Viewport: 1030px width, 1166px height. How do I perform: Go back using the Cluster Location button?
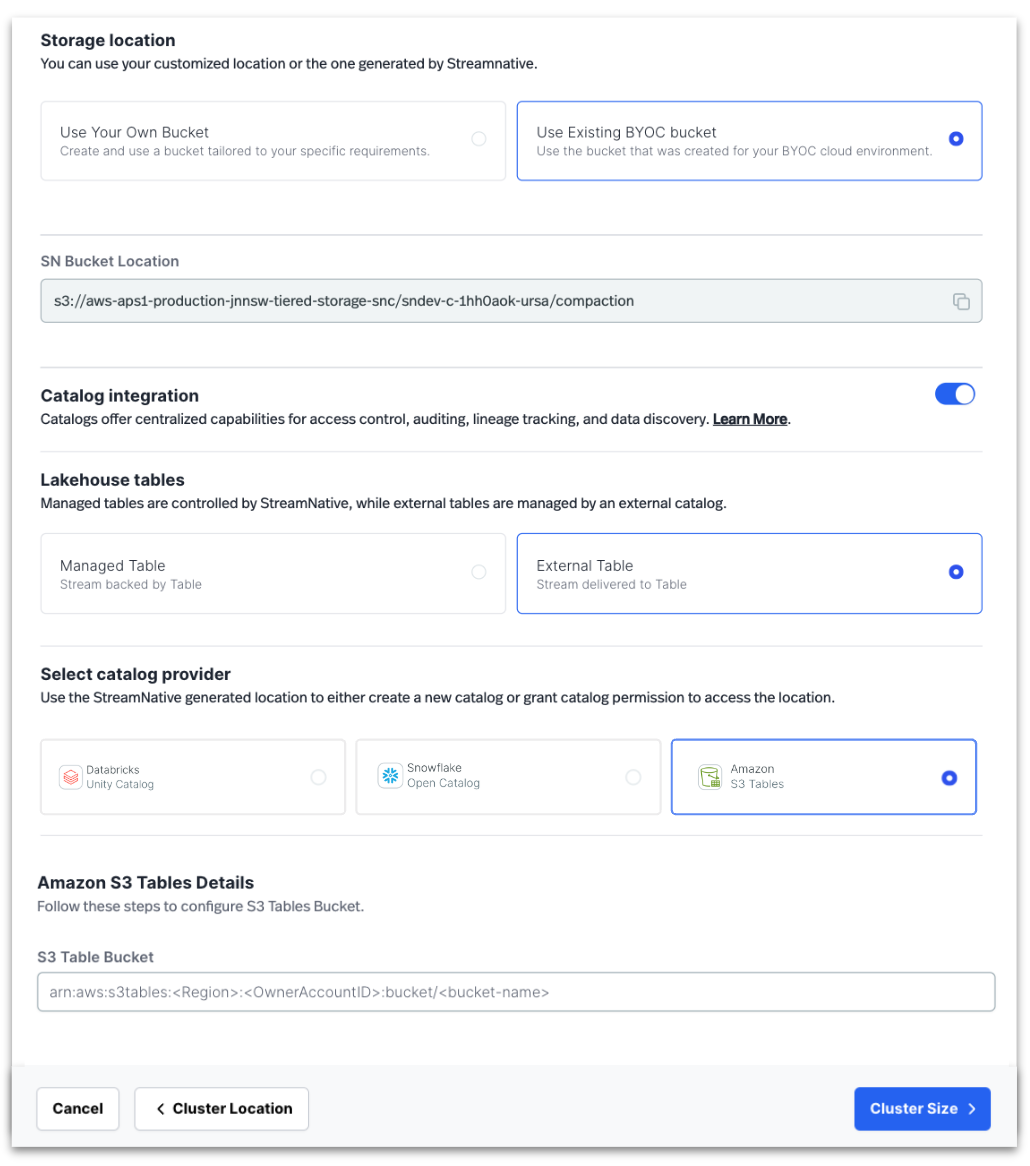[x=221, y=1108]
